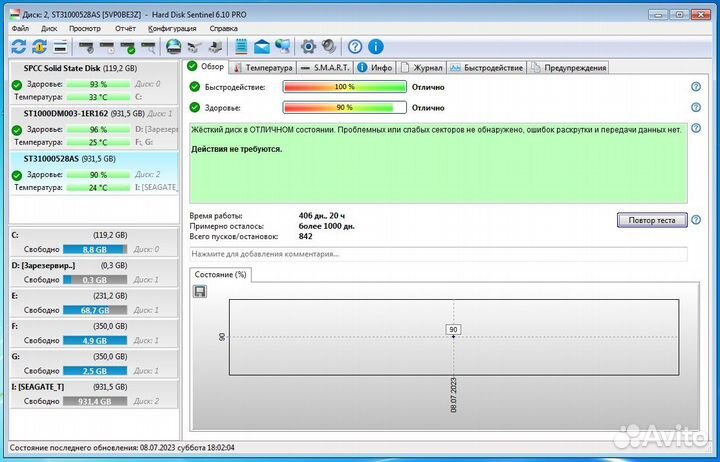The image size is (720, 462).
Task: Open the Отчёт menu
Action: tap(125, 28)
